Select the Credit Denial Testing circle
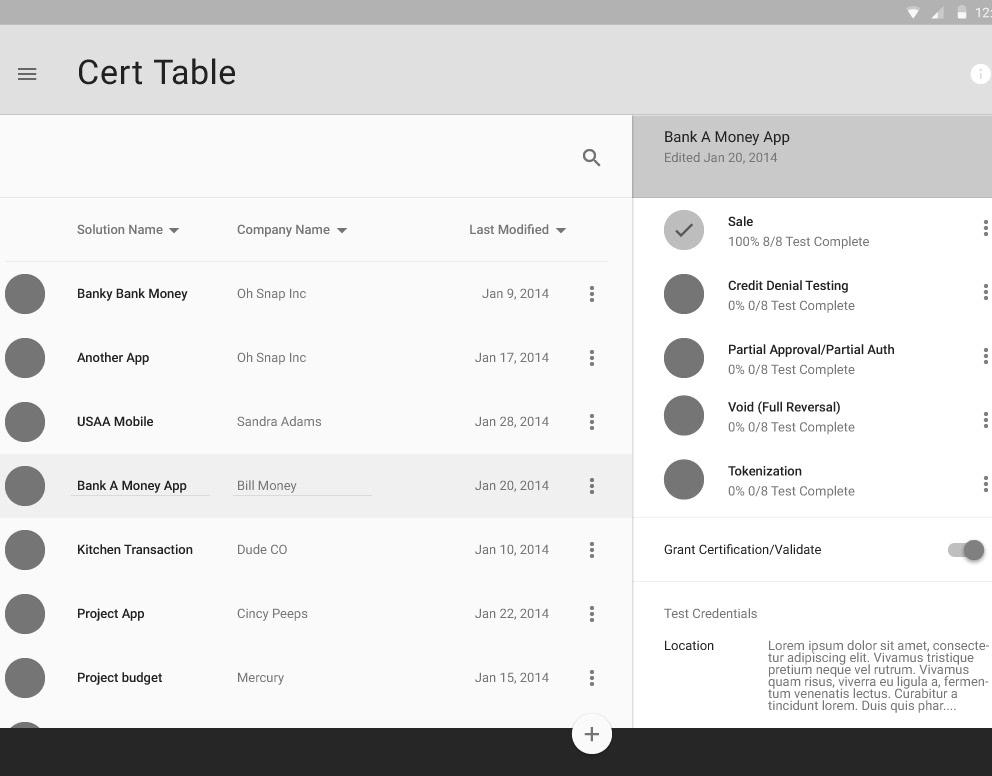The image size is (992, 776). [684, 294]
